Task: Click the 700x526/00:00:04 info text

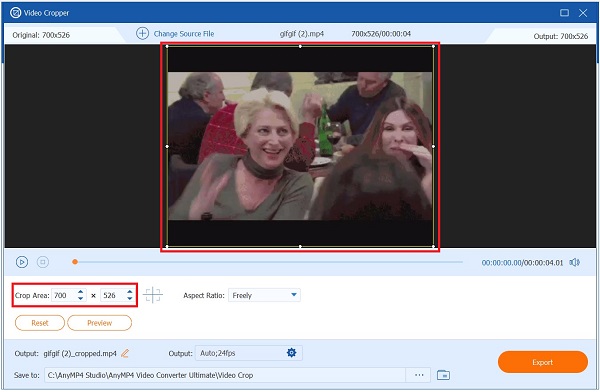Action: coord(381,34)
